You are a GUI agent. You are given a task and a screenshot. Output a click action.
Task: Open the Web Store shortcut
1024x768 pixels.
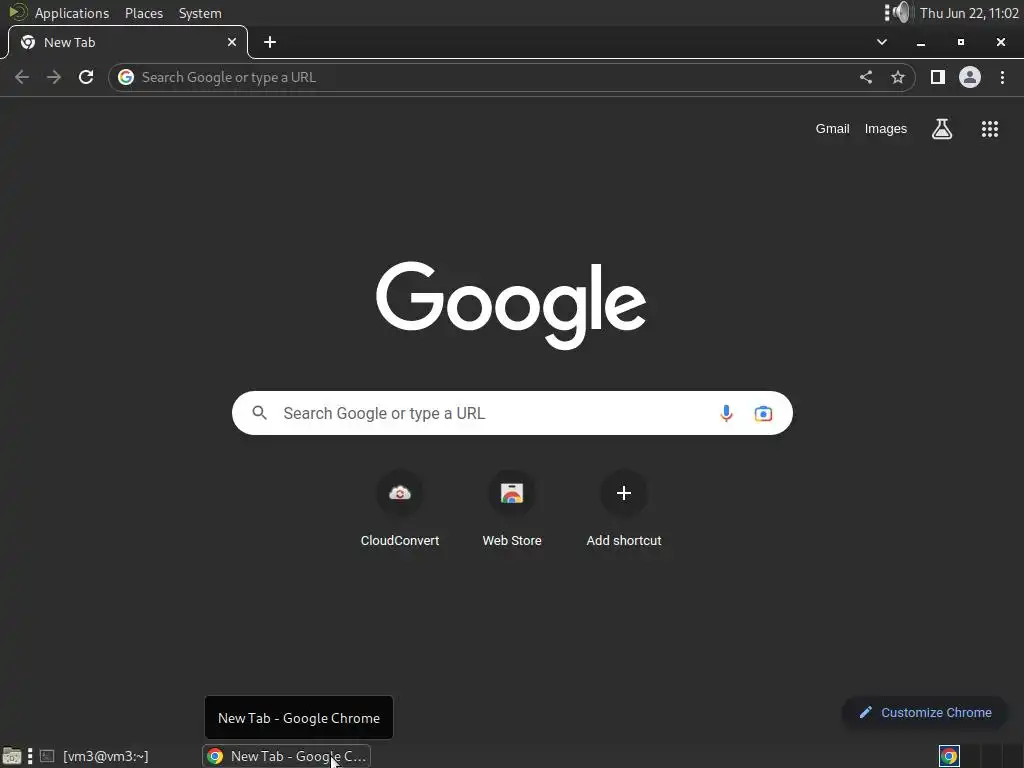[x=512, y=509]
